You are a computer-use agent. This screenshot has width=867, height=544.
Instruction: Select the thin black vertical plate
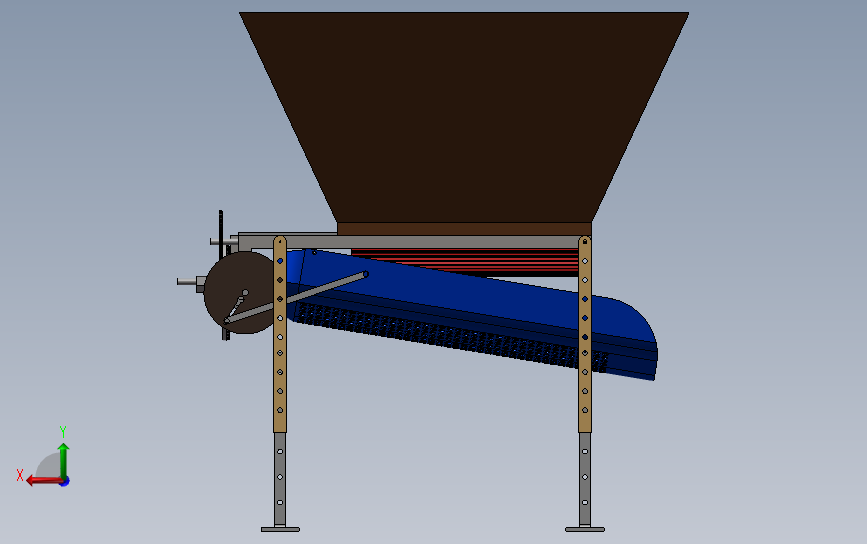[221, 234]
